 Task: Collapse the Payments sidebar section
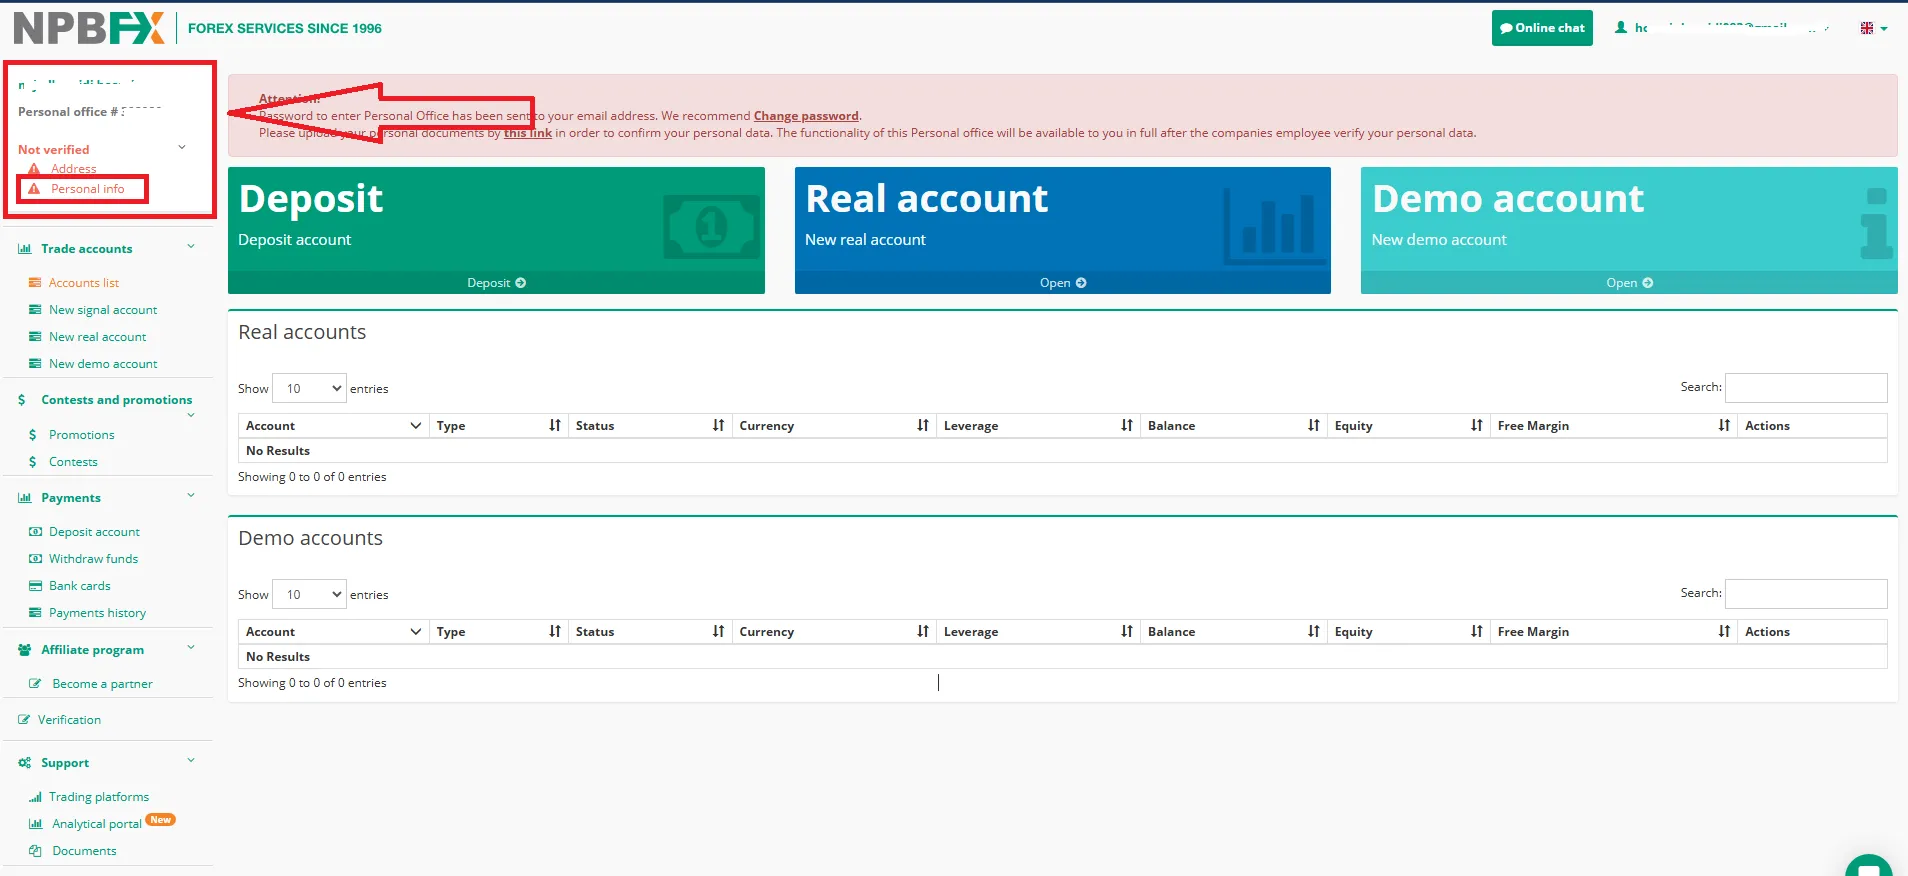tap(191, 496)
